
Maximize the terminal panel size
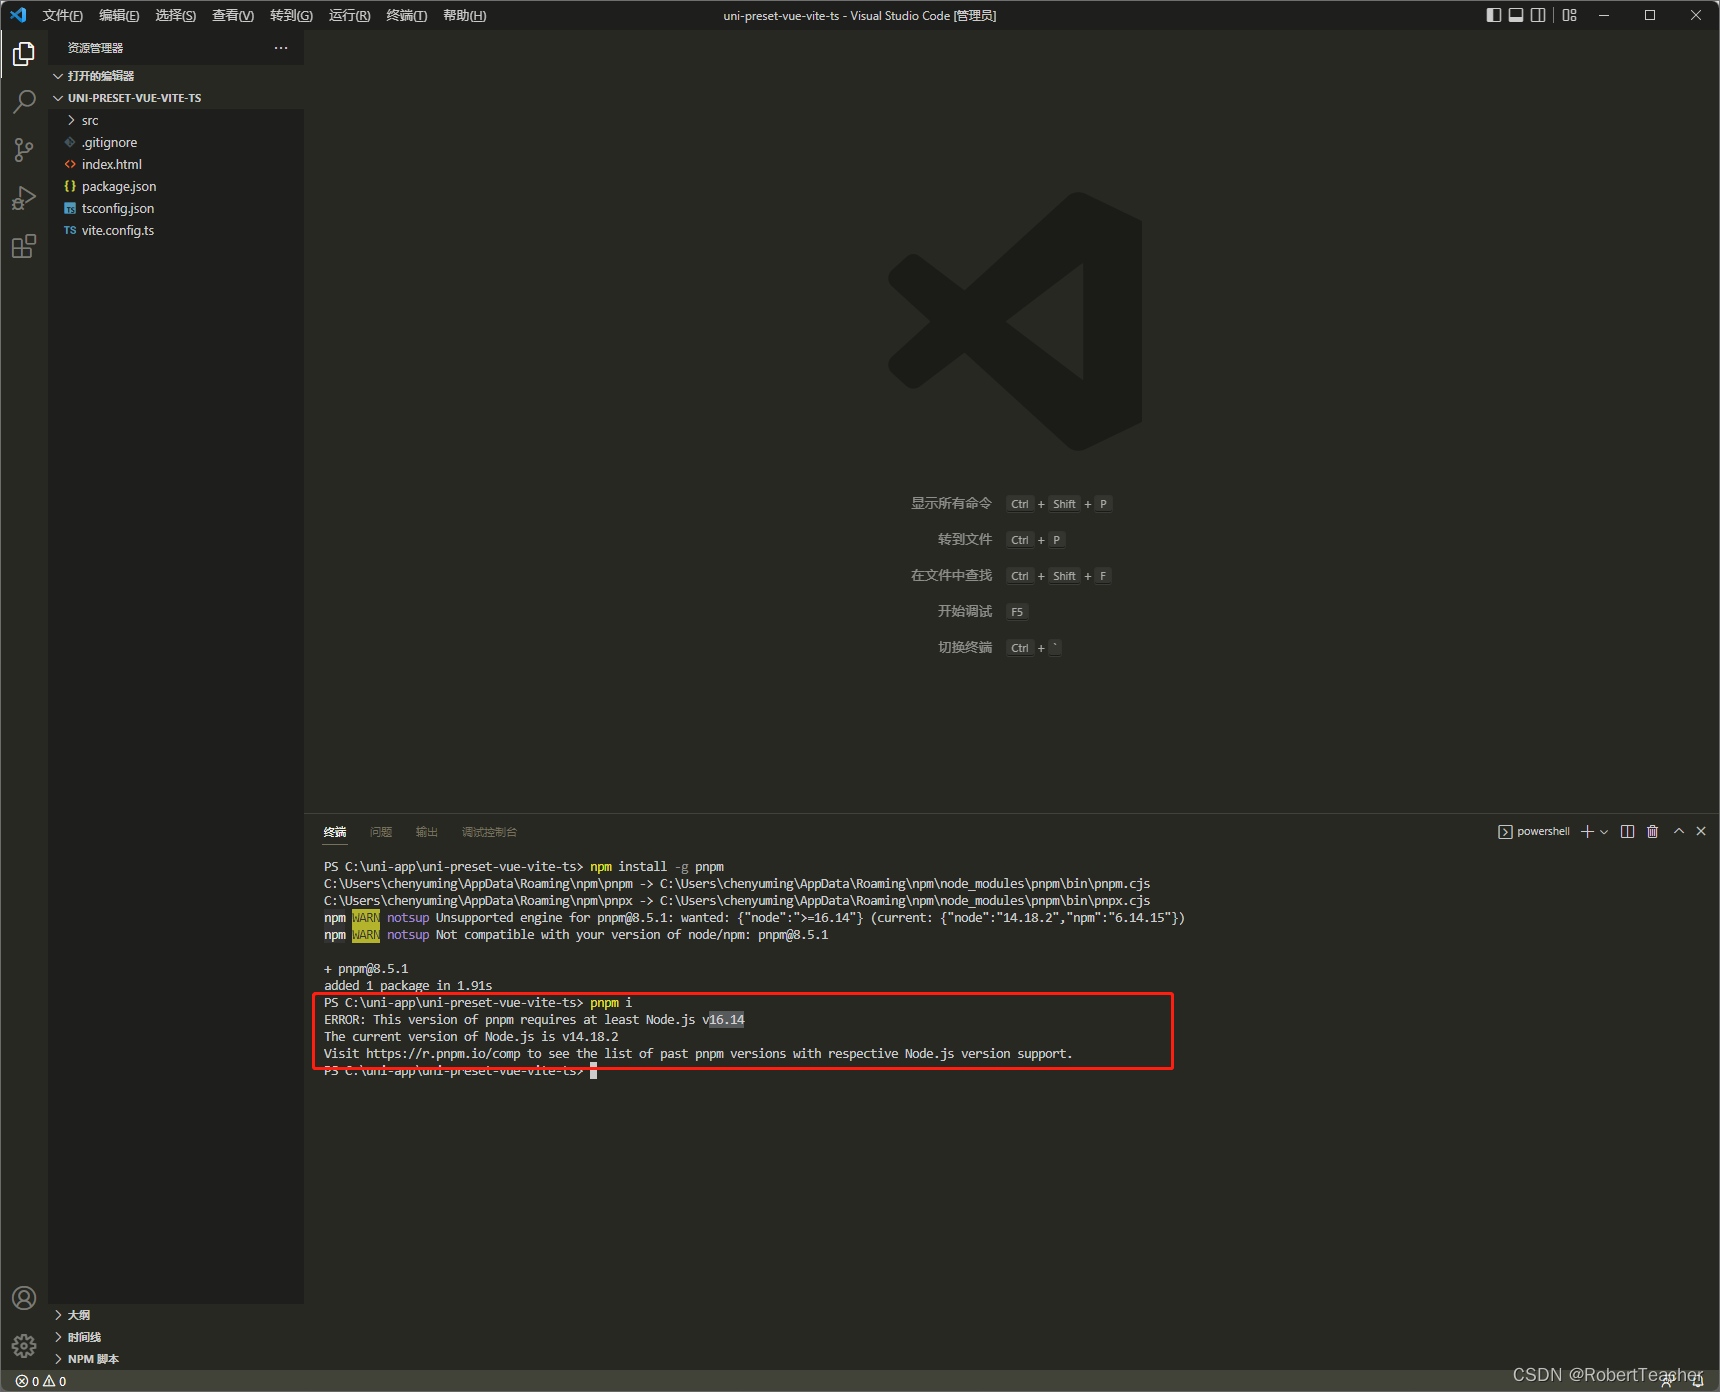[x=1679, y=831]
